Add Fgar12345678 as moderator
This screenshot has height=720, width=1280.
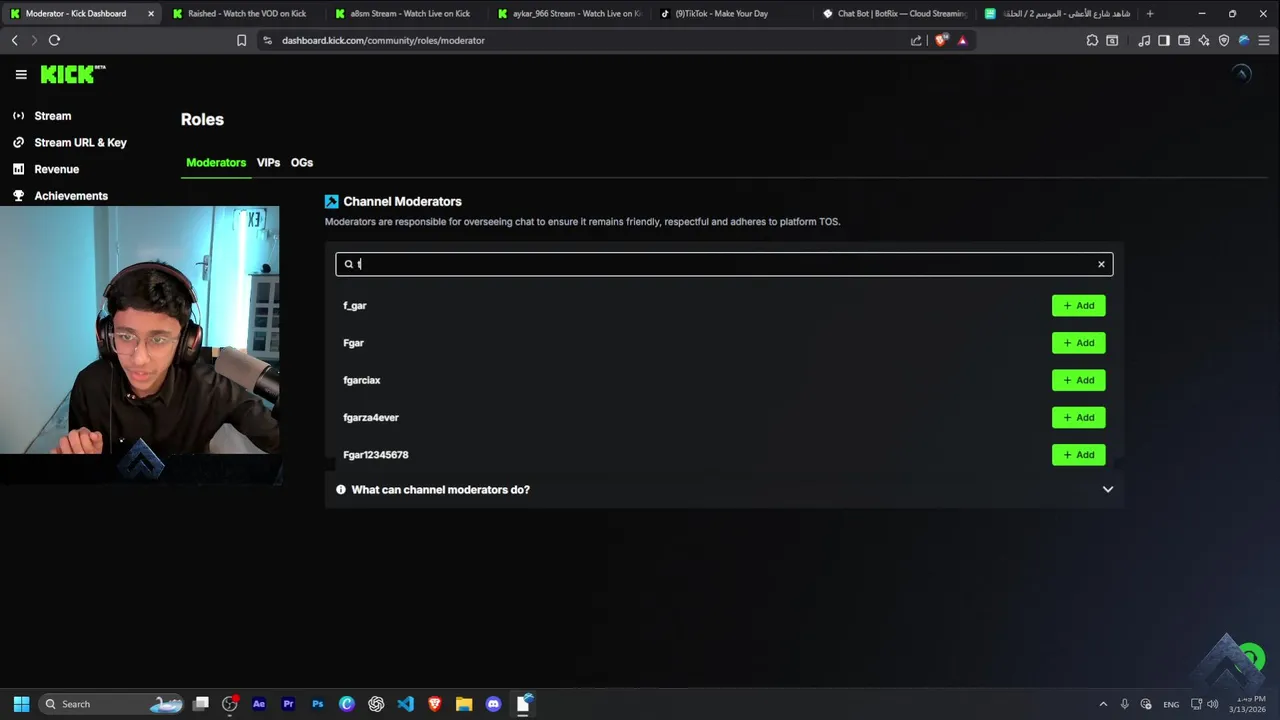tap(1078, 455)
